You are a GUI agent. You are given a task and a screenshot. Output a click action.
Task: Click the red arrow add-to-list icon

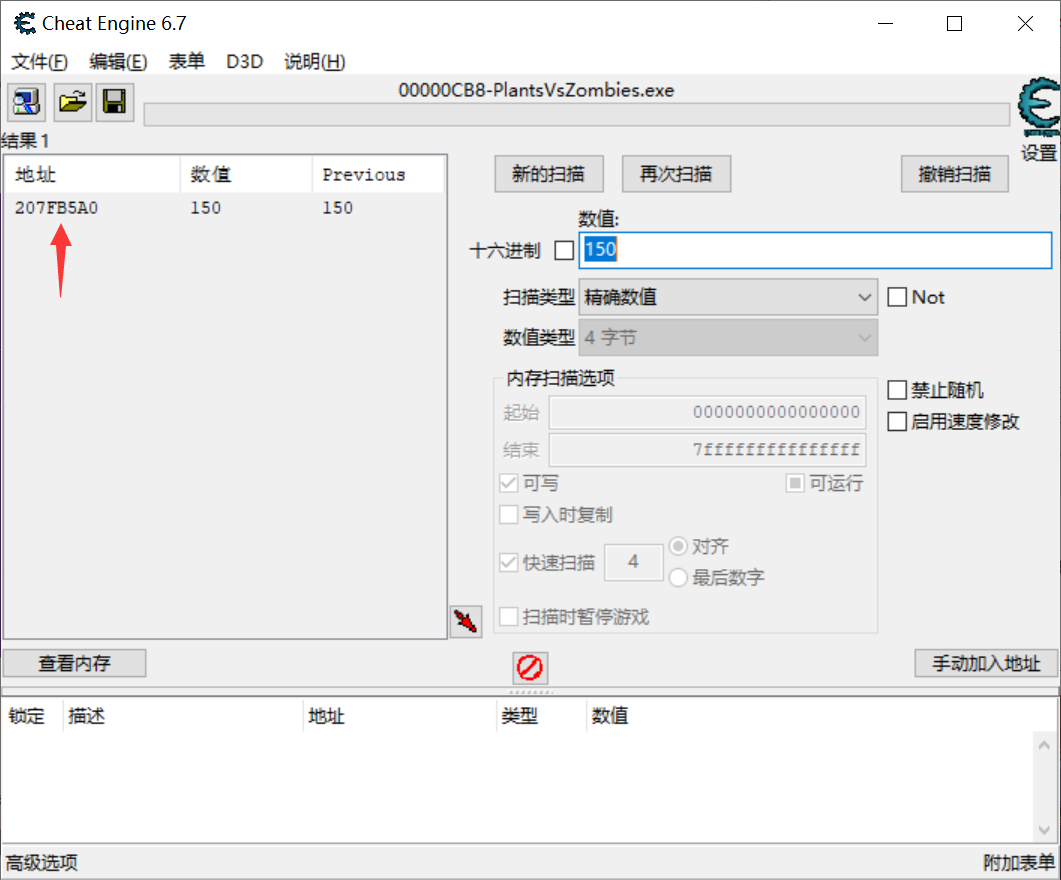466,621
